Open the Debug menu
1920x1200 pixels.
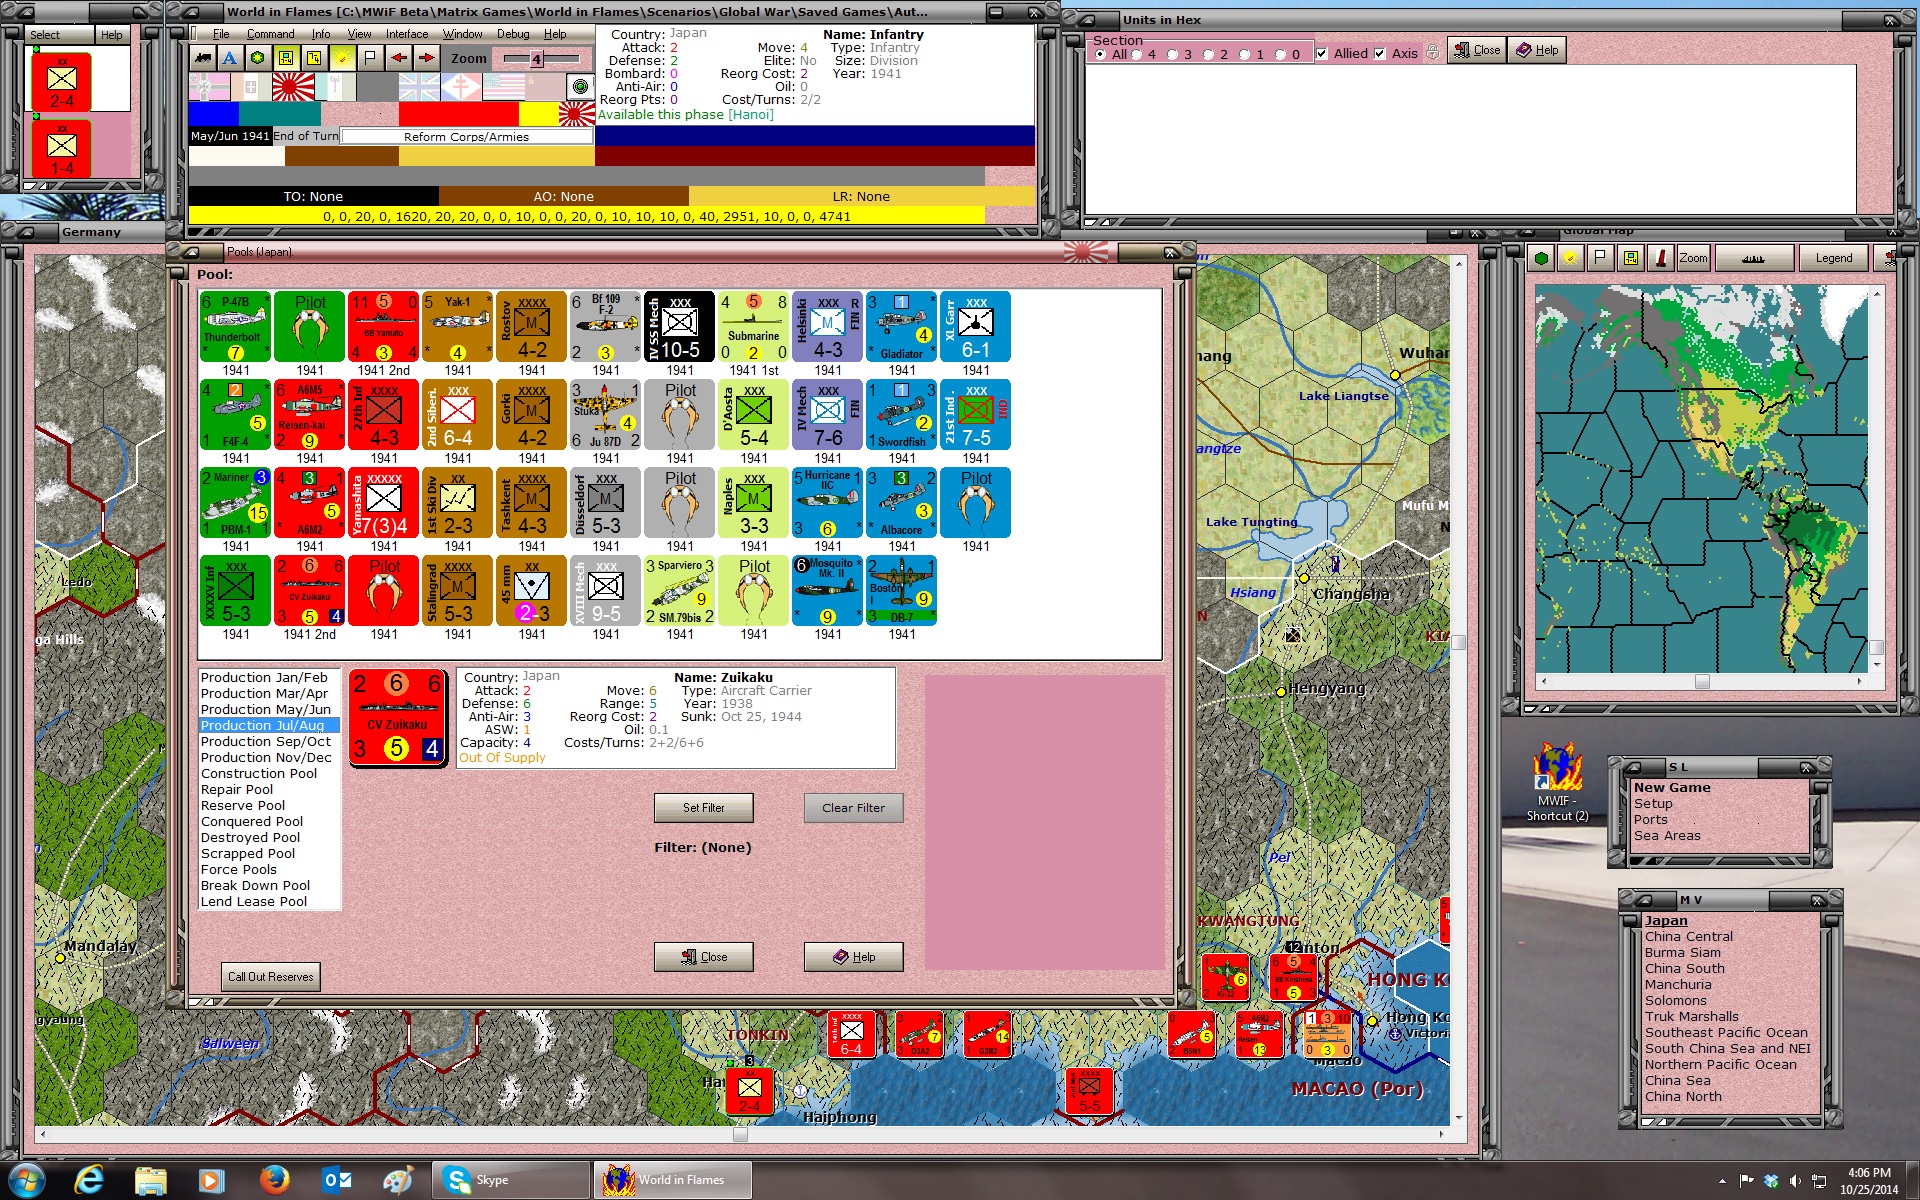[513, 34]
